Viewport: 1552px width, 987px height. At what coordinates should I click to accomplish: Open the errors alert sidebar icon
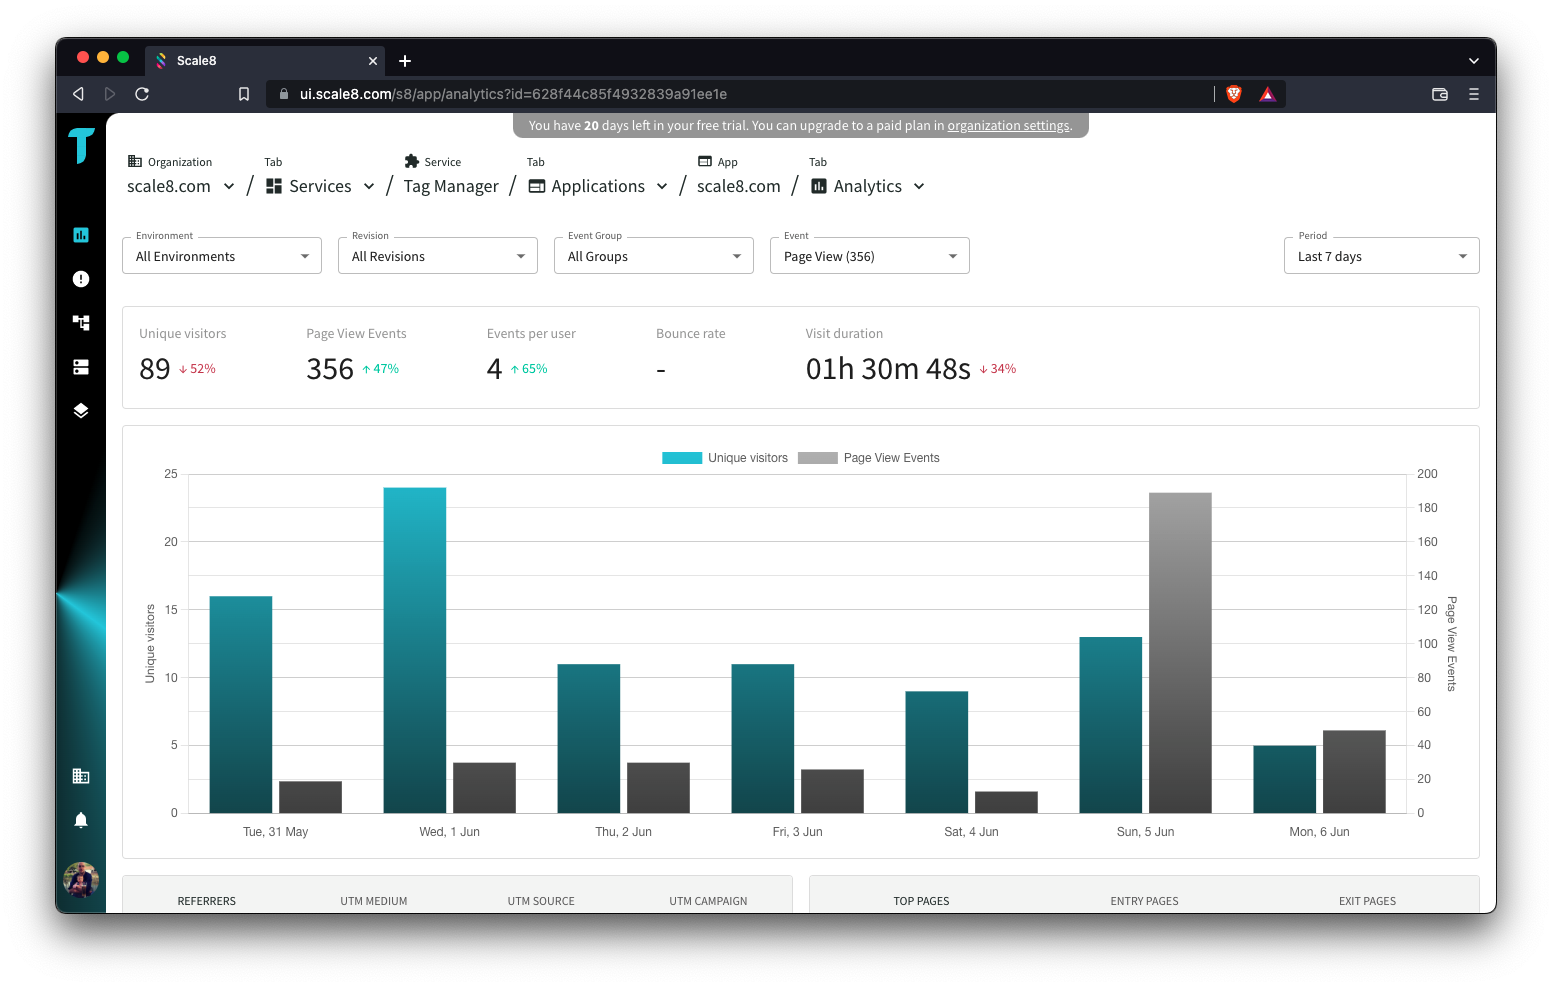tap(81, 279)
